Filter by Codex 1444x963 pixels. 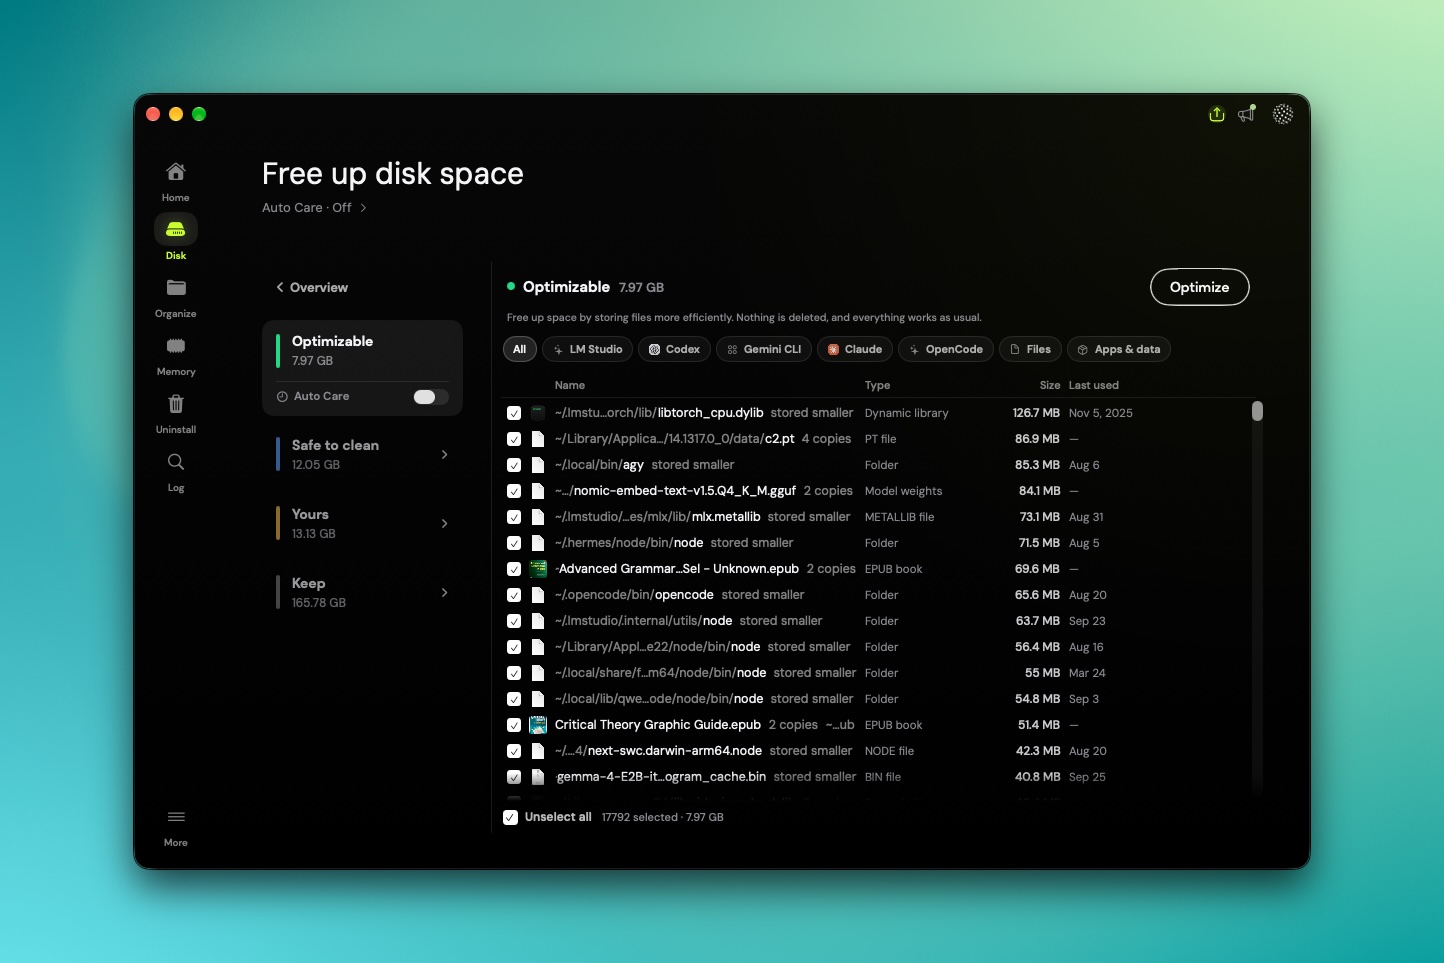coord(674,349)
